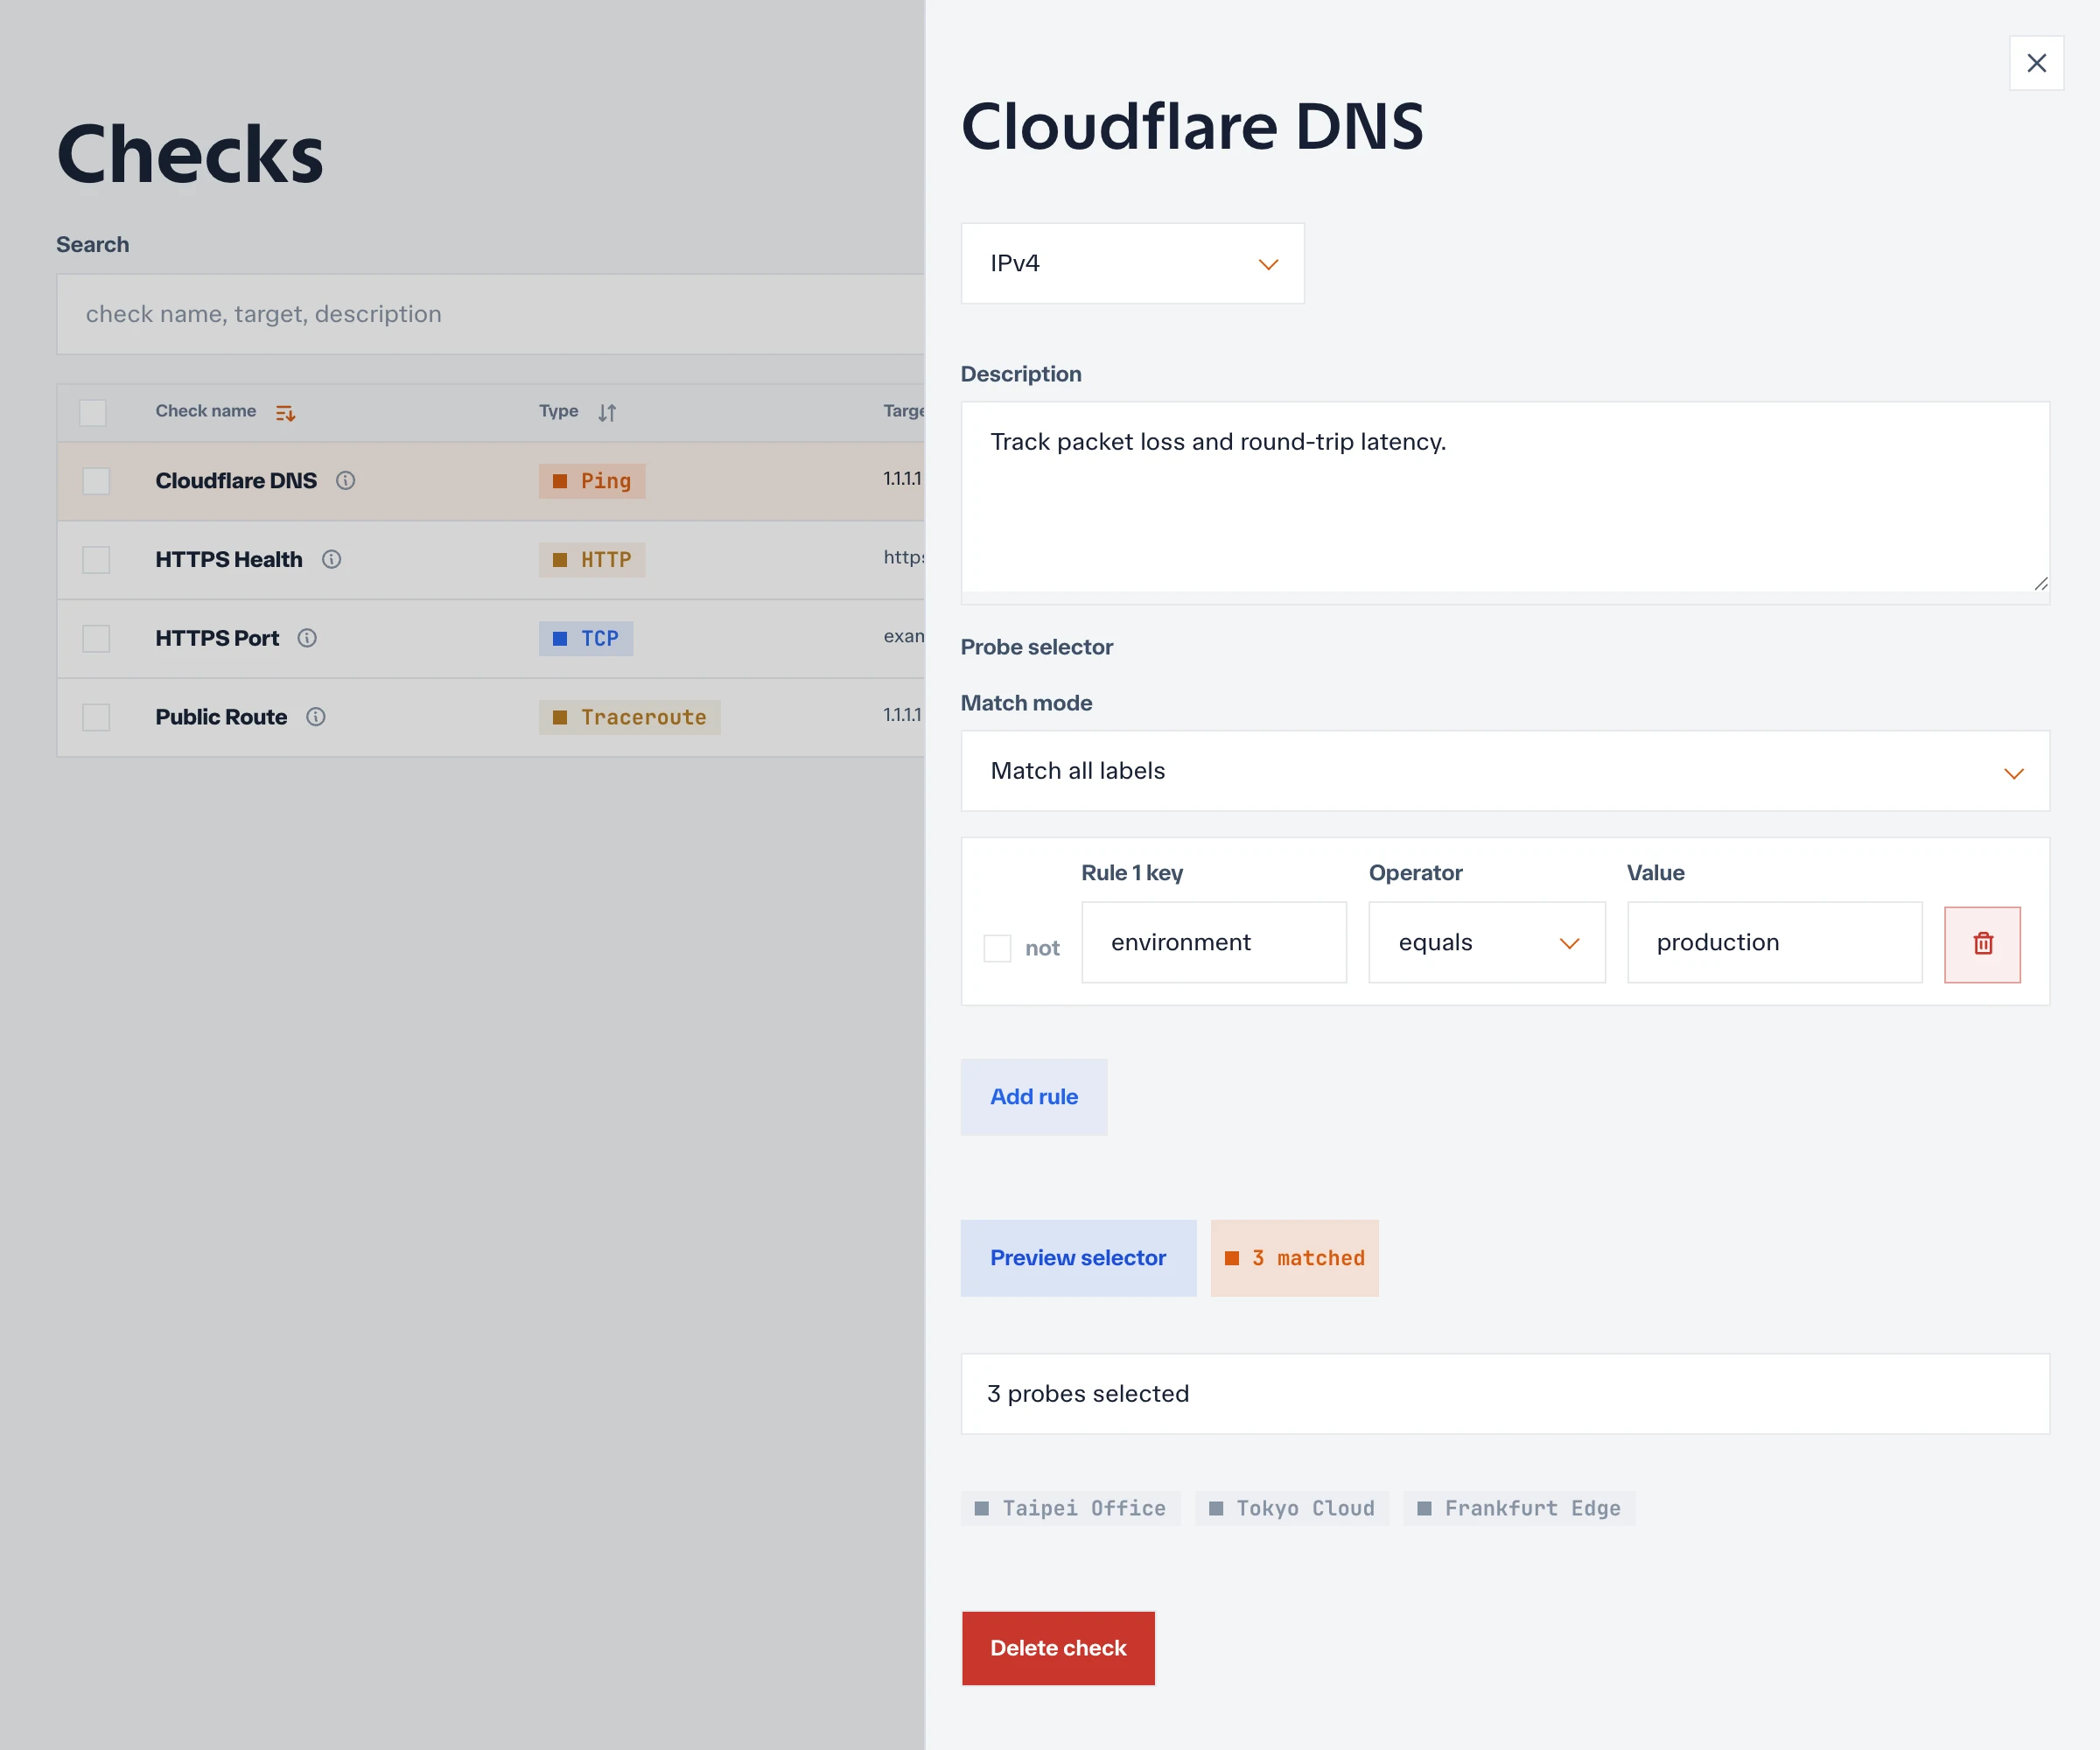2100x1750 pixels.
Task: Open the equals operator dropdown
Action: [x=1487, y=943]
